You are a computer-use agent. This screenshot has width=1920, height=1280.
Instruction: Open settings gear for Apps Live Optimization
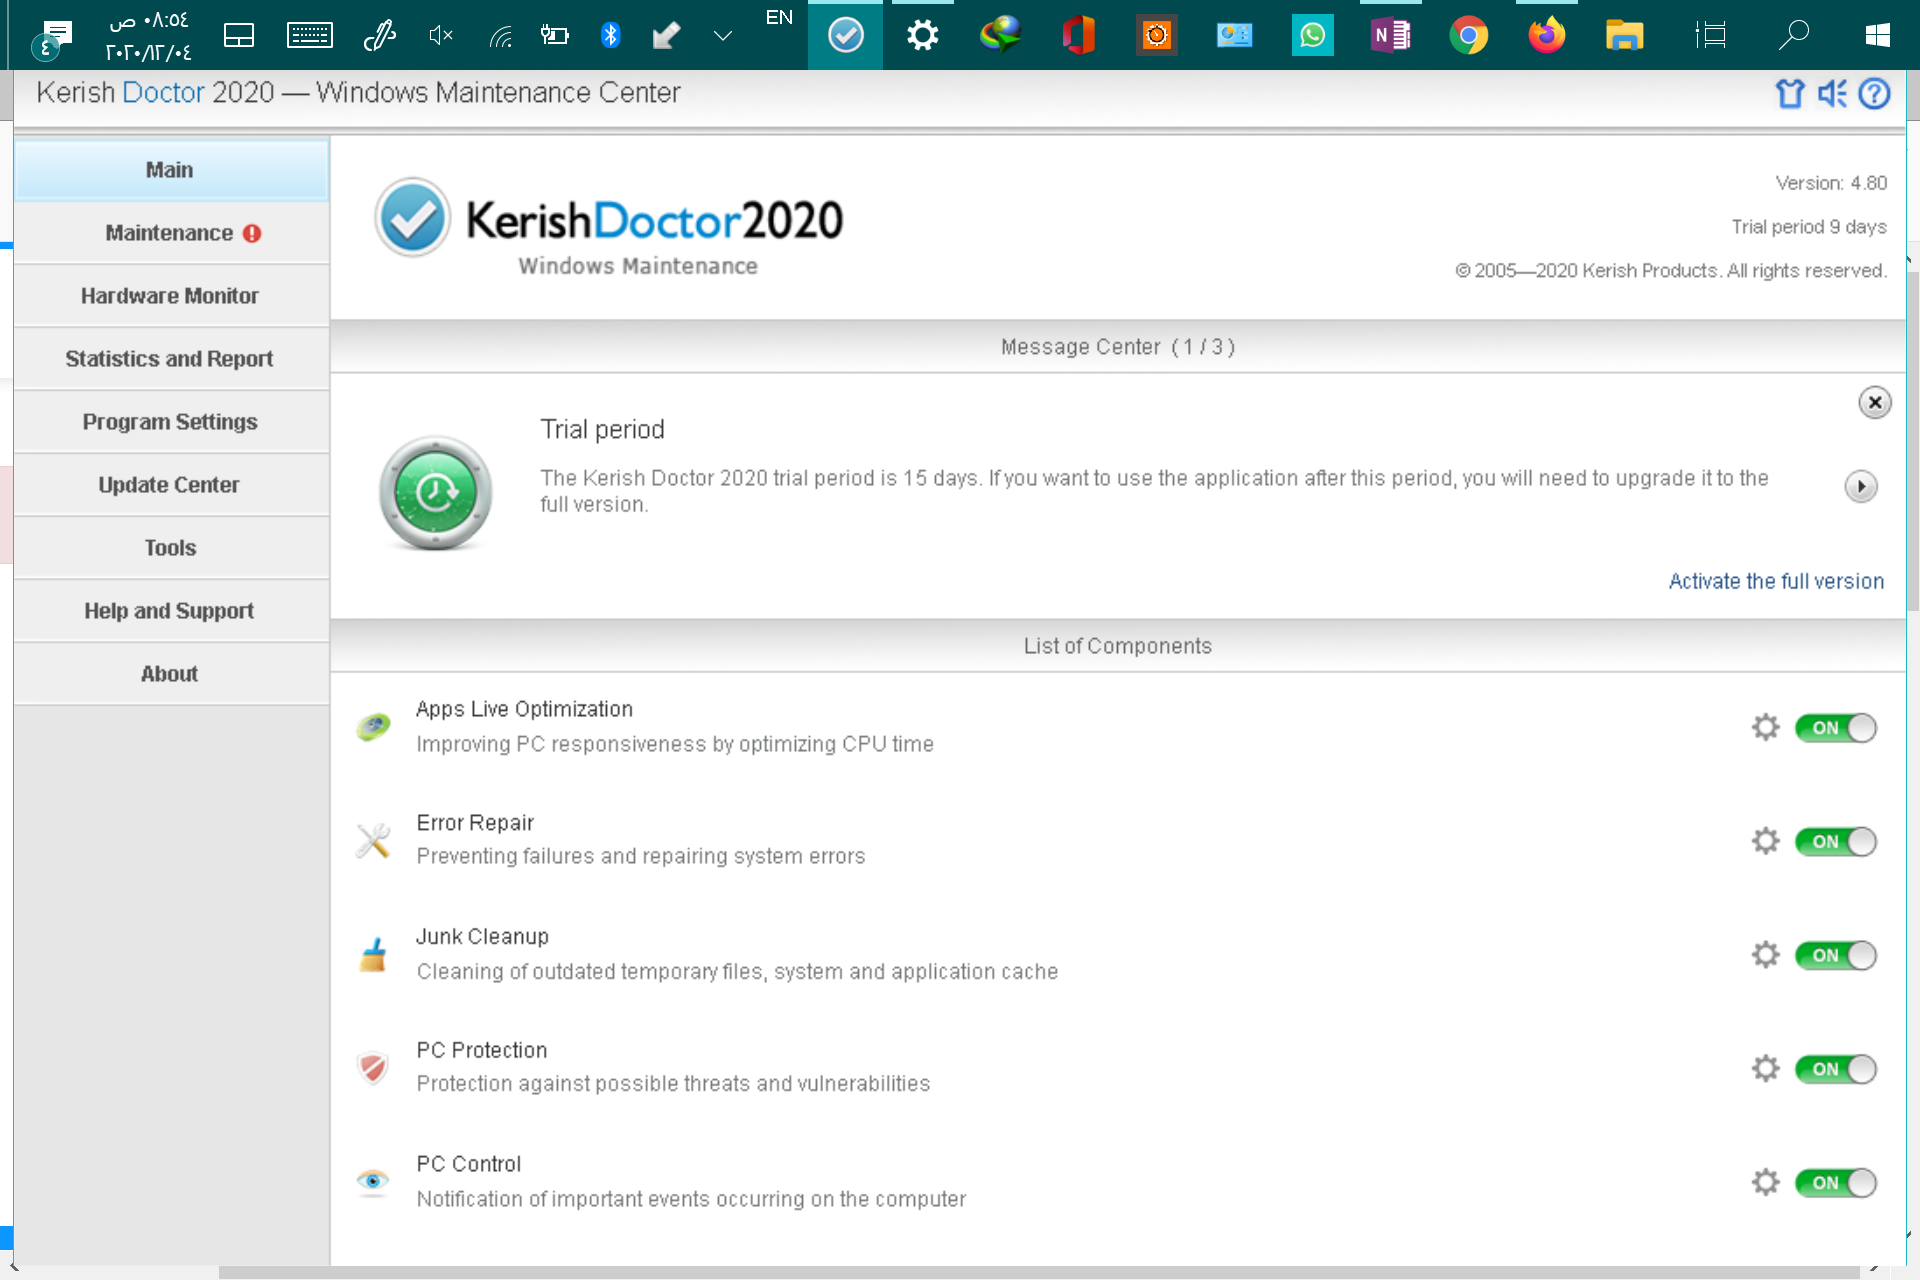pos(1765,727)
